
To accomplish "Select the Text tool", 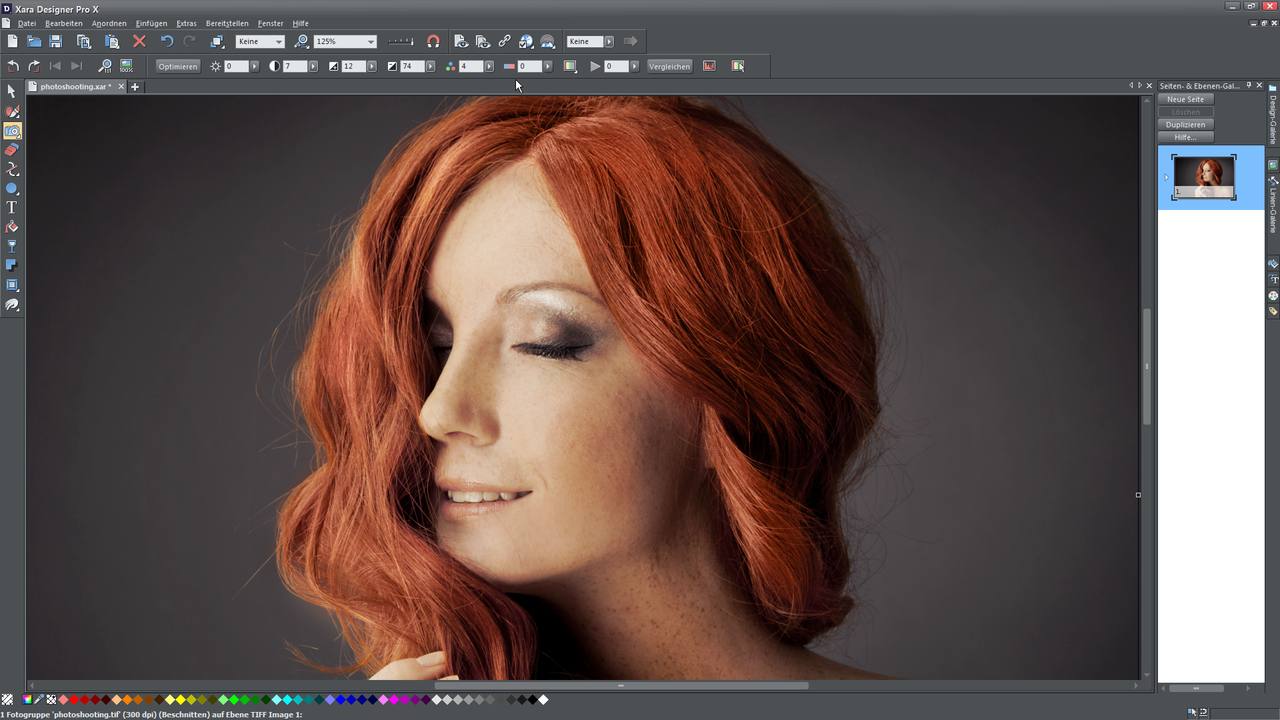I will click(12, 207).
